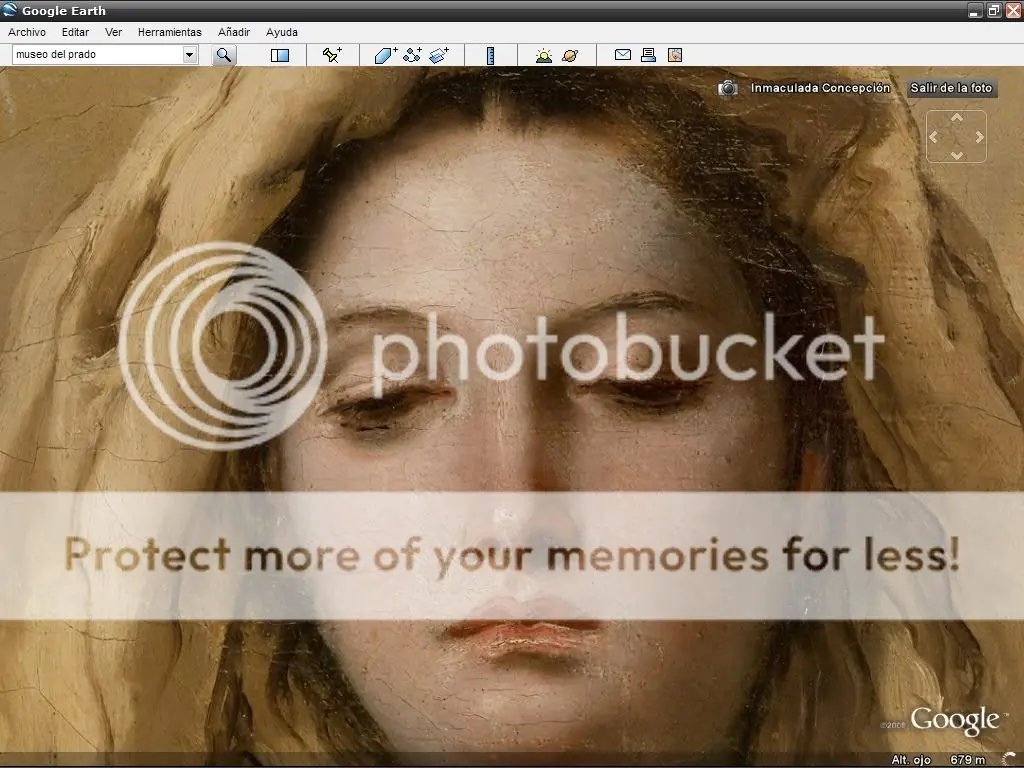Image resolution: width=1024 pixels, height=768 pixels.
Task: Restore down the Google Earth window
Action: click(993, 10)
